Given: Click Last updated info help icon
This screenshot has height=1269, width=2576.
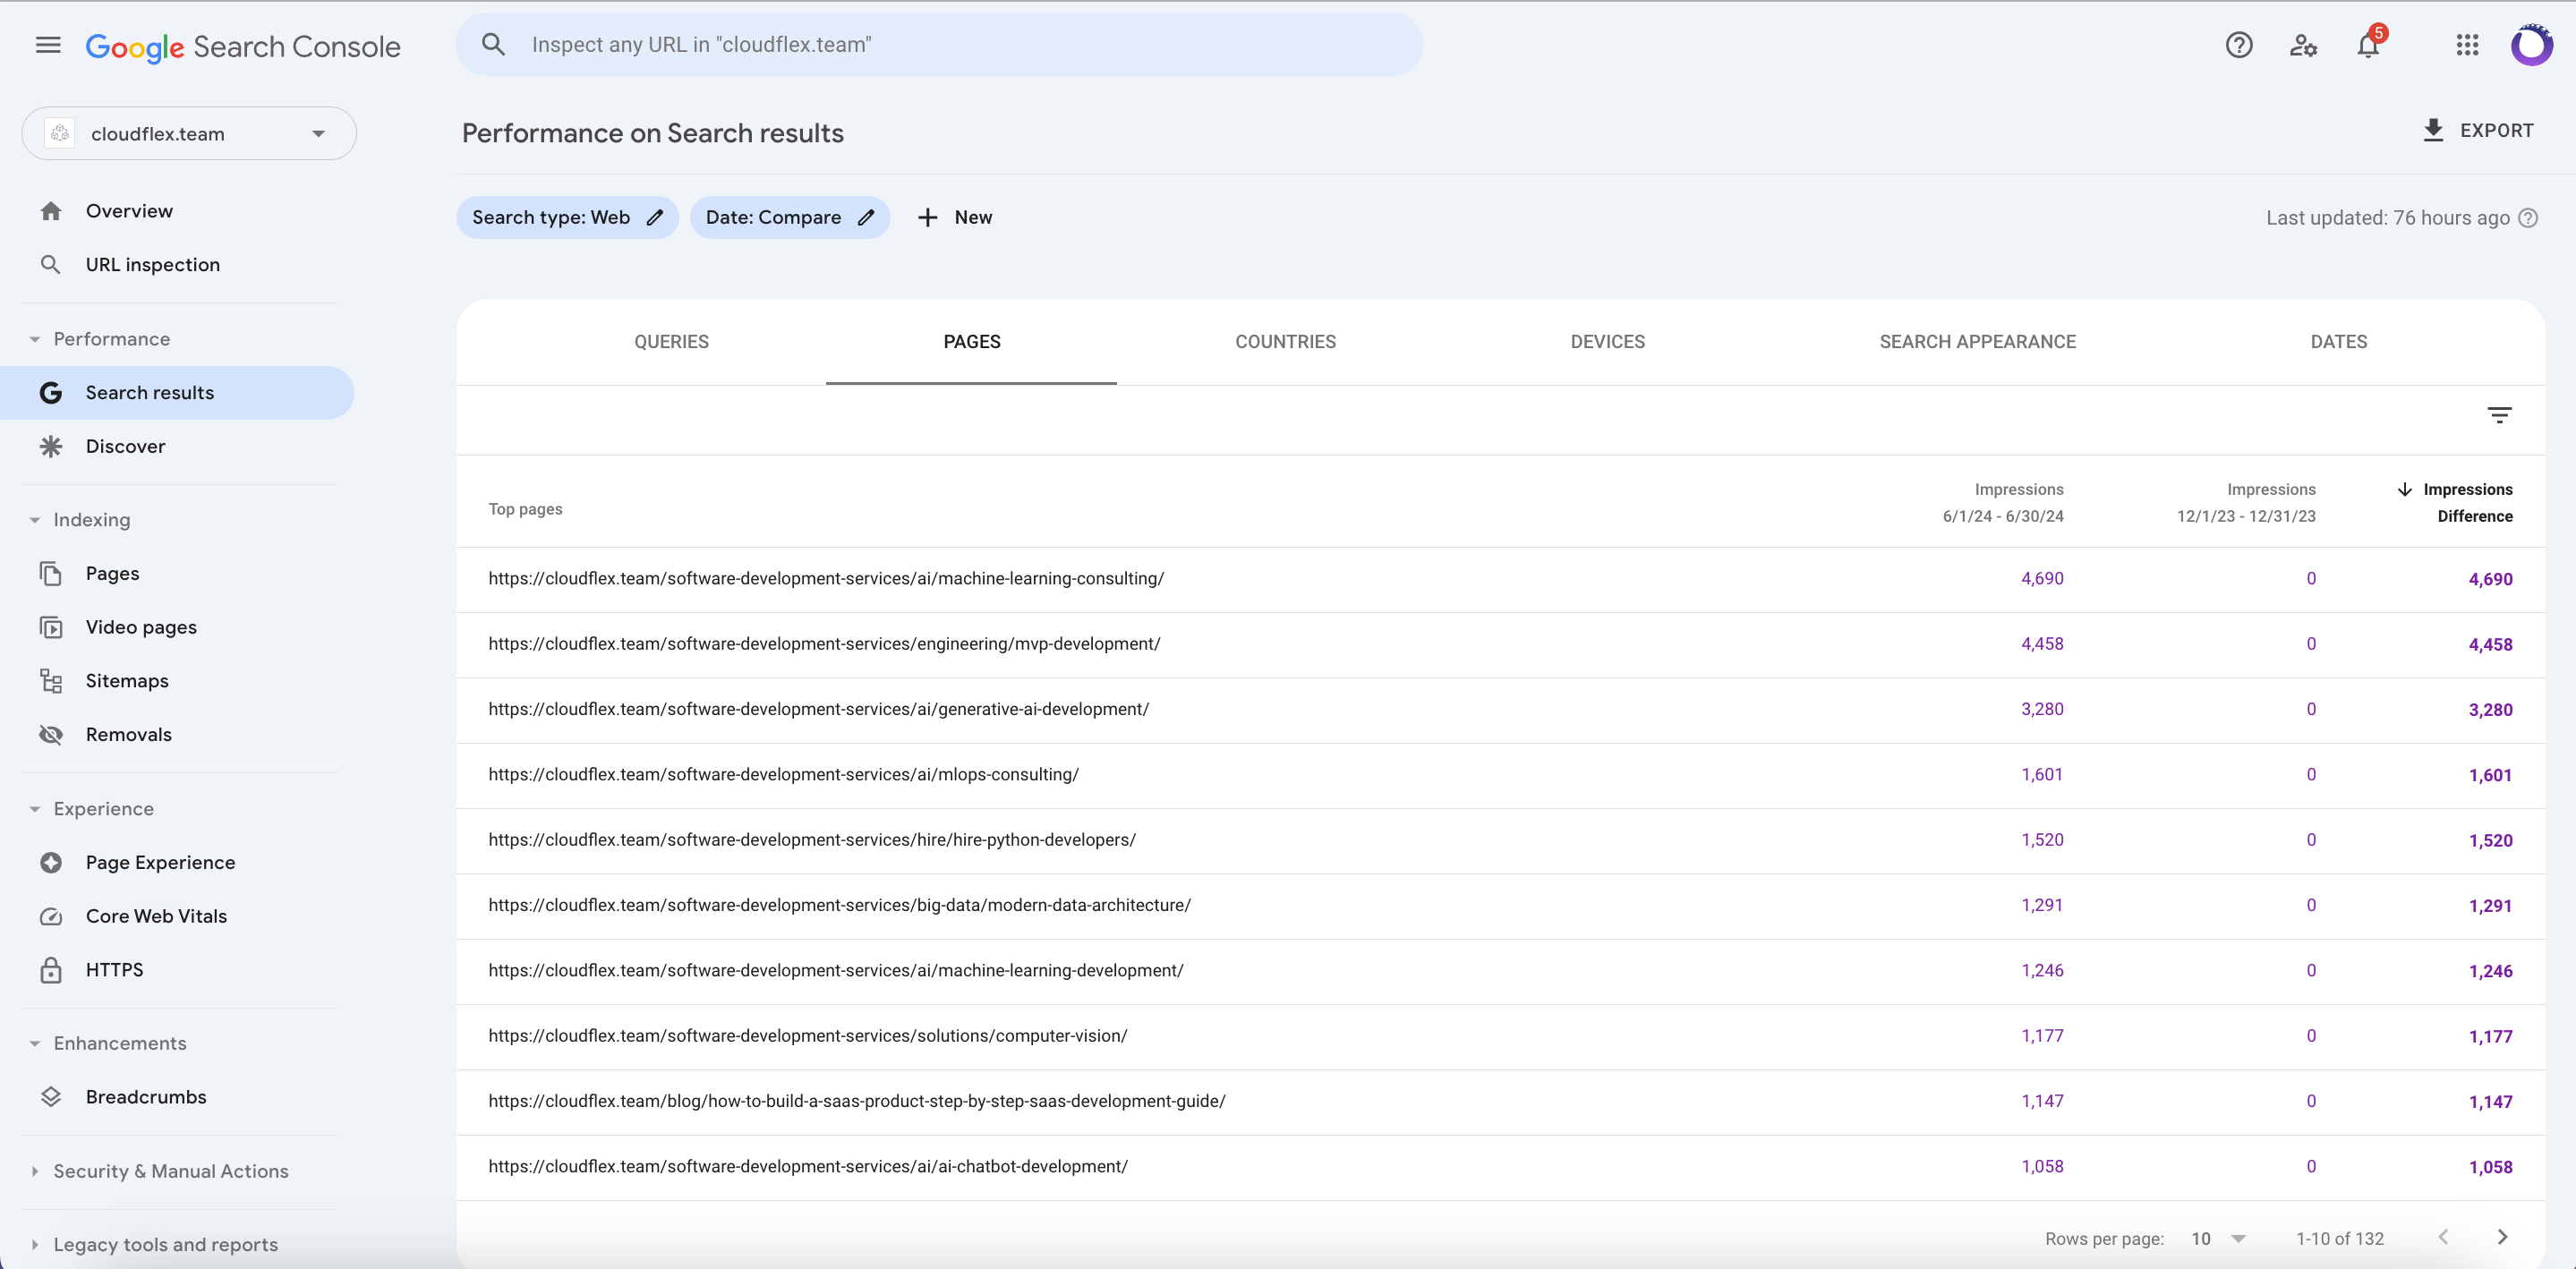Looking at the screenshot, I should click(2527, 218).
